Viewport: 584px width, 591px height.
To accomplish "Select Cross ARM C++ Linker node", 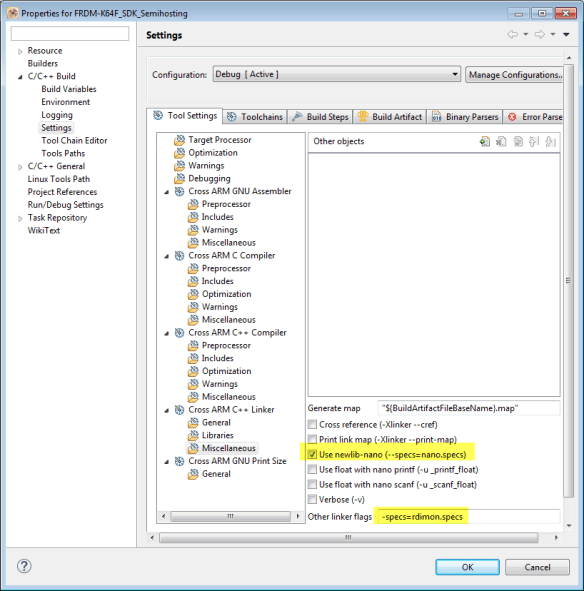I will click(231, 409).
